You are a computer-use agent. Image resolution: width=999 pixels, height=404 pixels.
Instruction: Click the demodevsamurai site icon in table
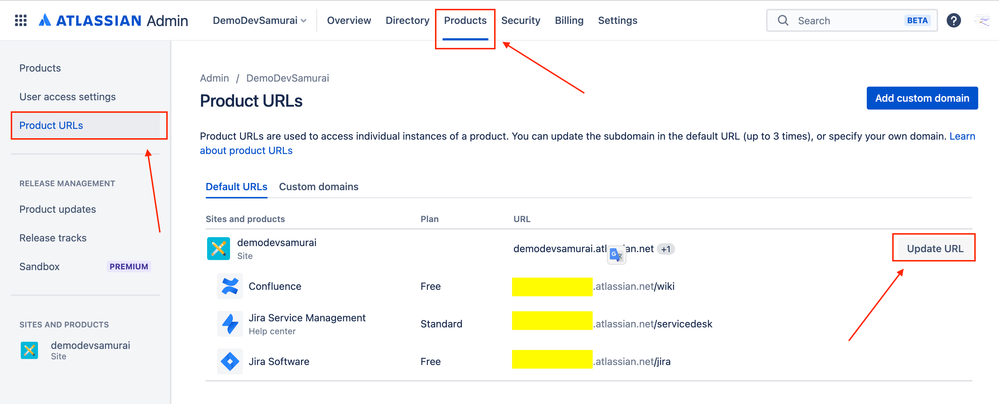(x=218, y=249)
